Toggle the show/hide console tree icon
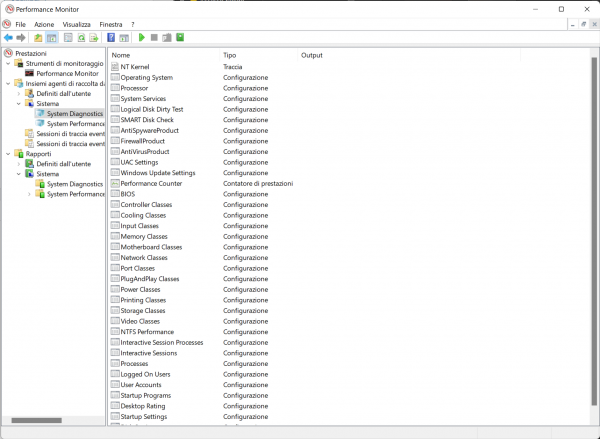 coord(51,38)
